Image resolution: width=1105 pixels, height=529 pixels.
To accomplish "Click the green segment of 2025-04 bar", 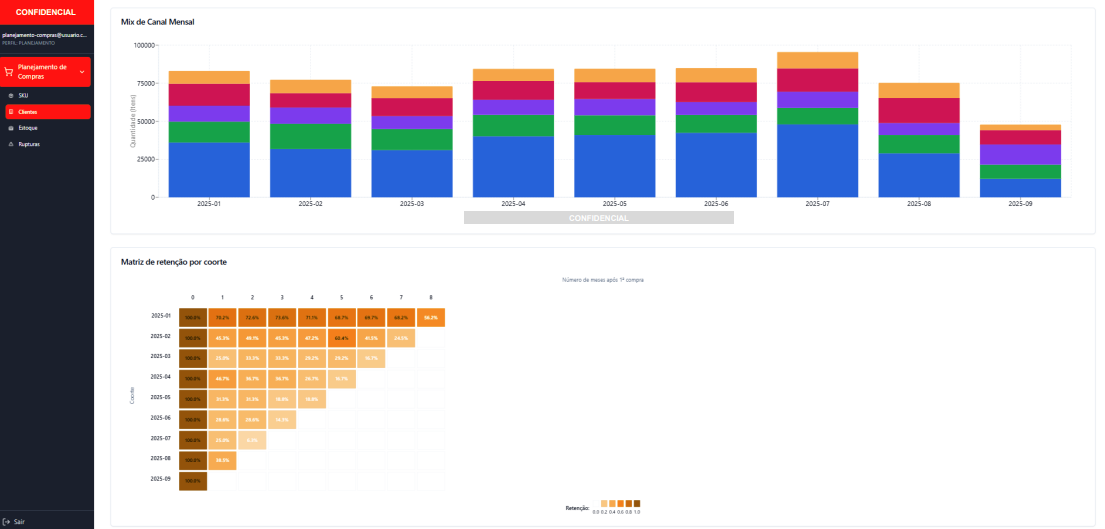I will pyautogui.click(x=513, y=125).
